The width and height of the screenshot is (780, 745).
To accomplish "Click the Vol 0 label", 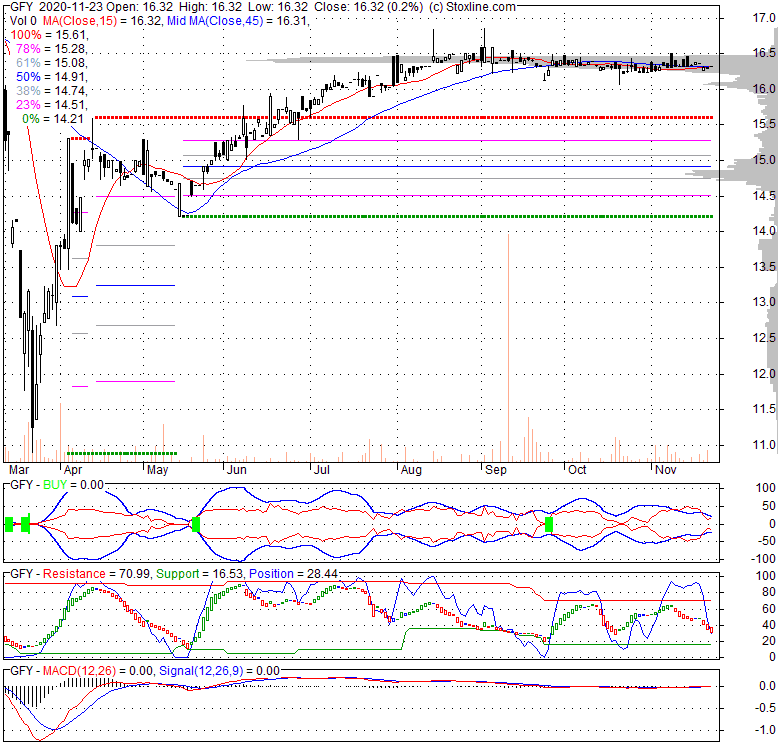I will pos(23,21).
